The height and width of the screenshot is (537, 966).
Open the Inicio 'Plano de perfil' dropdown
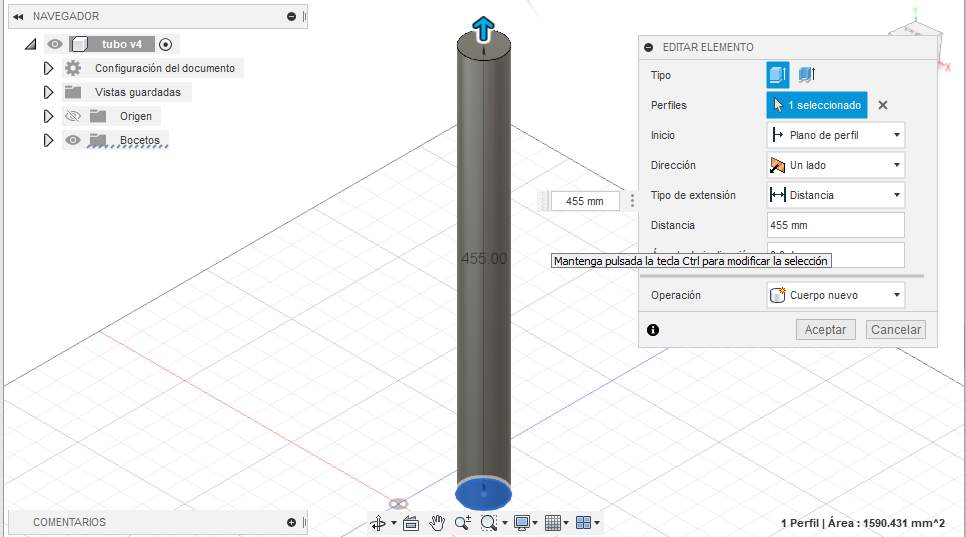point(835,135)
